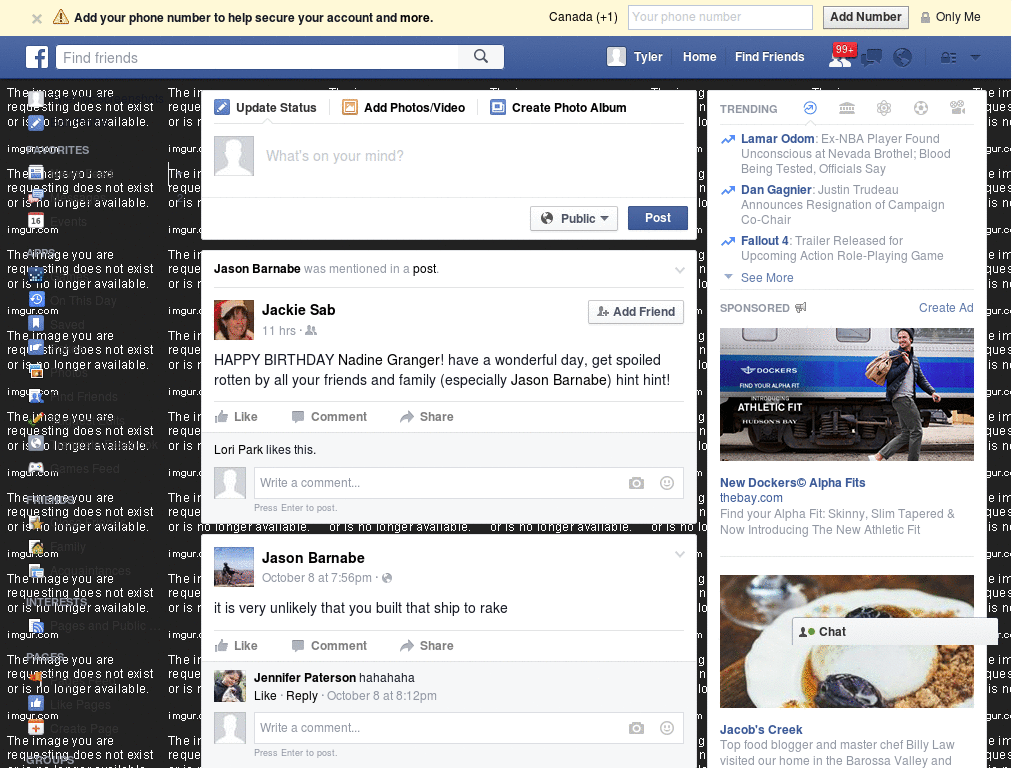Open Find Friends in top bar
Screen dimensions: 1024x768
pos(769,57)
